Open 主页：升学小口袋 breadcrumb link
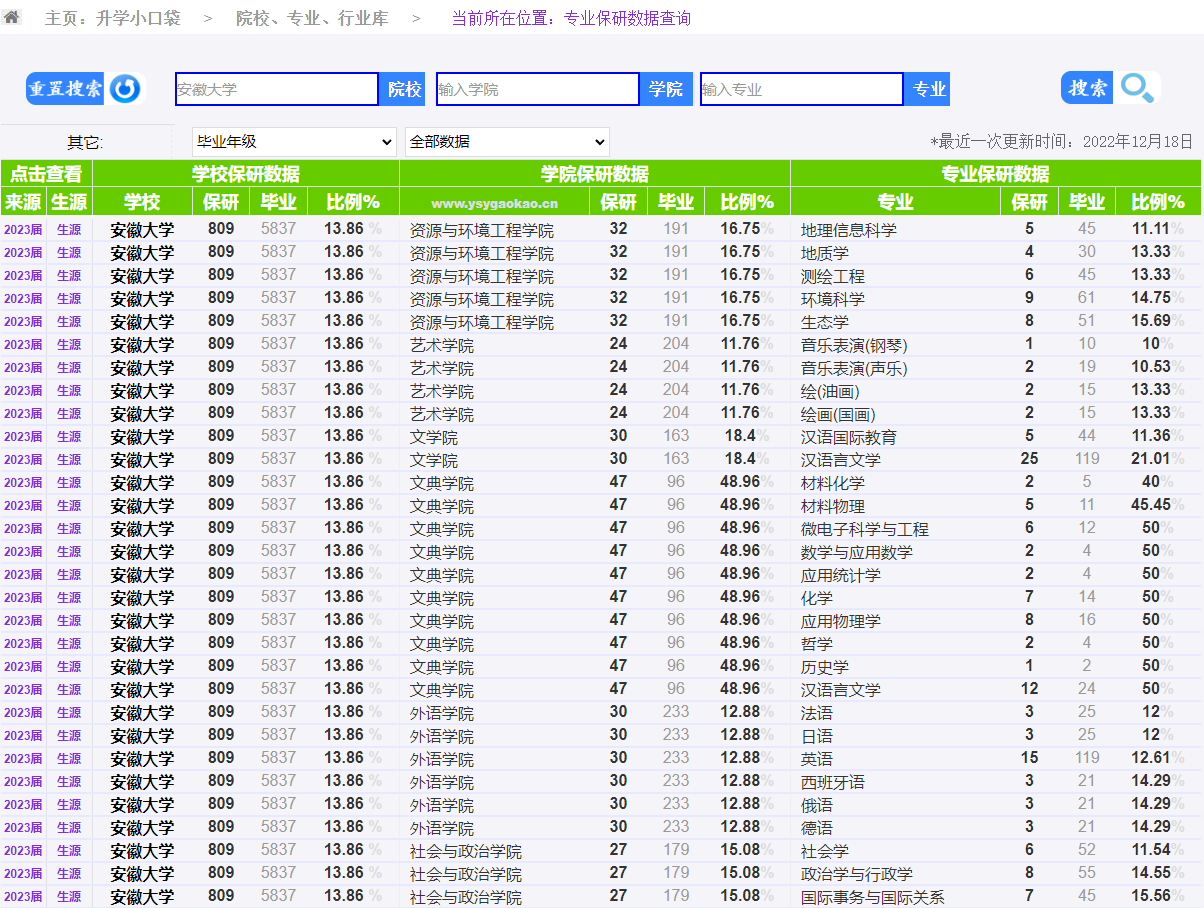The width and height of the screenshot is (1204, 908). [x=112, y=18]
